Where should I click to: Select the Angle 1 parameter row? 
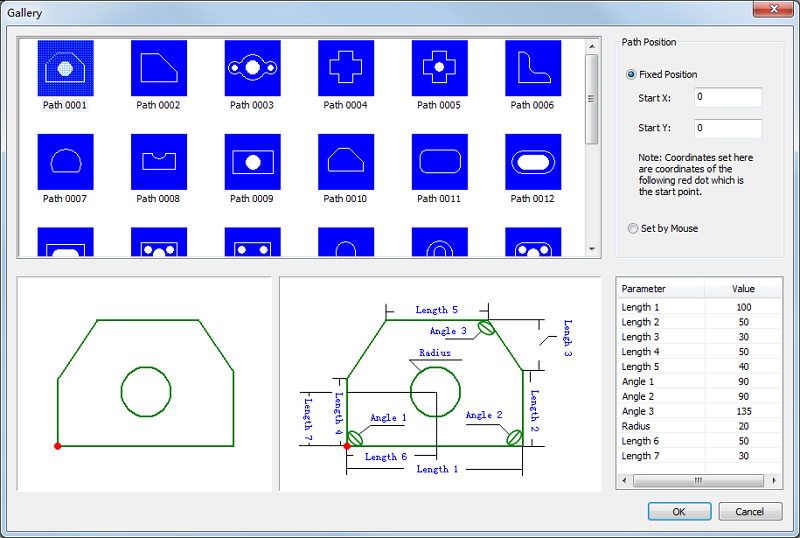coord(699,381)
